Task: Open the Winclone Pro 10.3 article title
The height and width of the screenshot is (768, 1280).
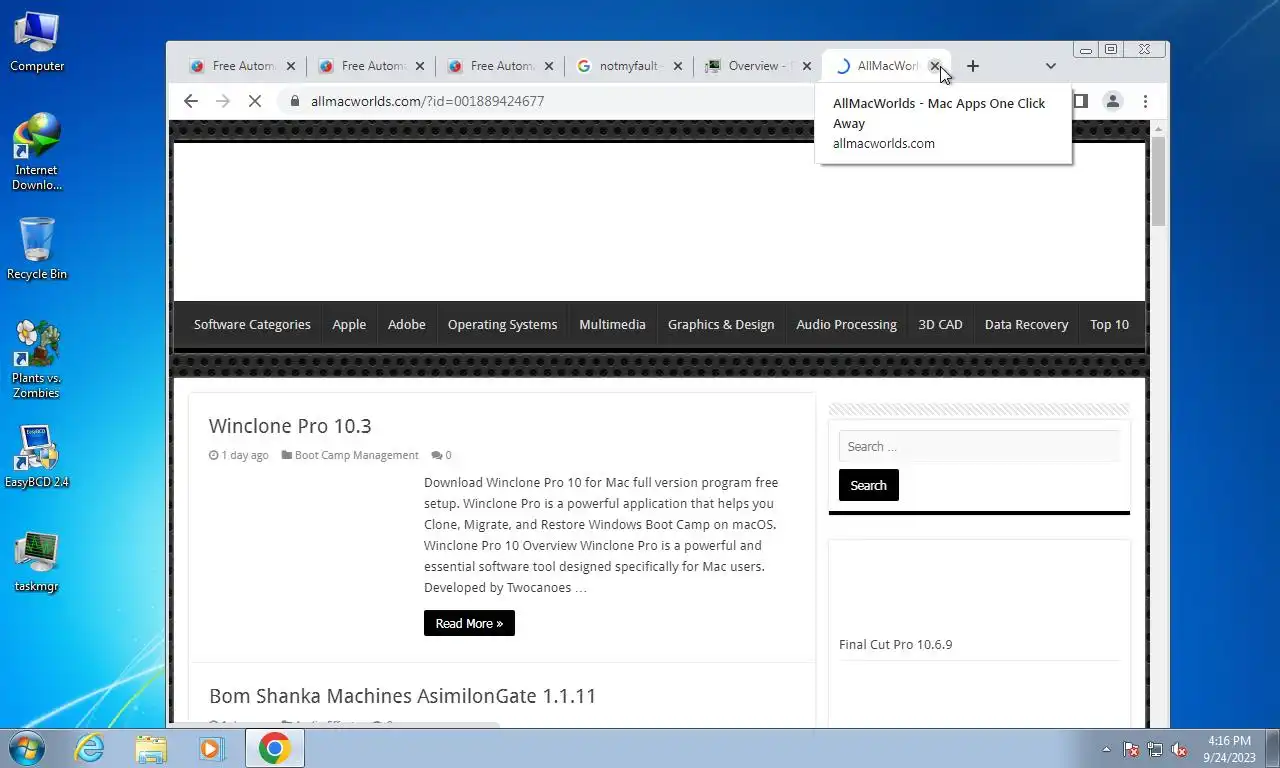Action: pyautogui.click(x=290, y=426)
